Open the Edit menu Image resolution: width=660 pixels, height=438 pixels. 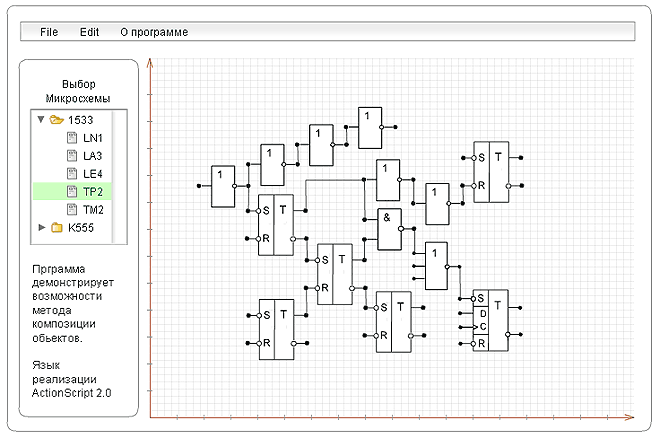tap(90, 32)
